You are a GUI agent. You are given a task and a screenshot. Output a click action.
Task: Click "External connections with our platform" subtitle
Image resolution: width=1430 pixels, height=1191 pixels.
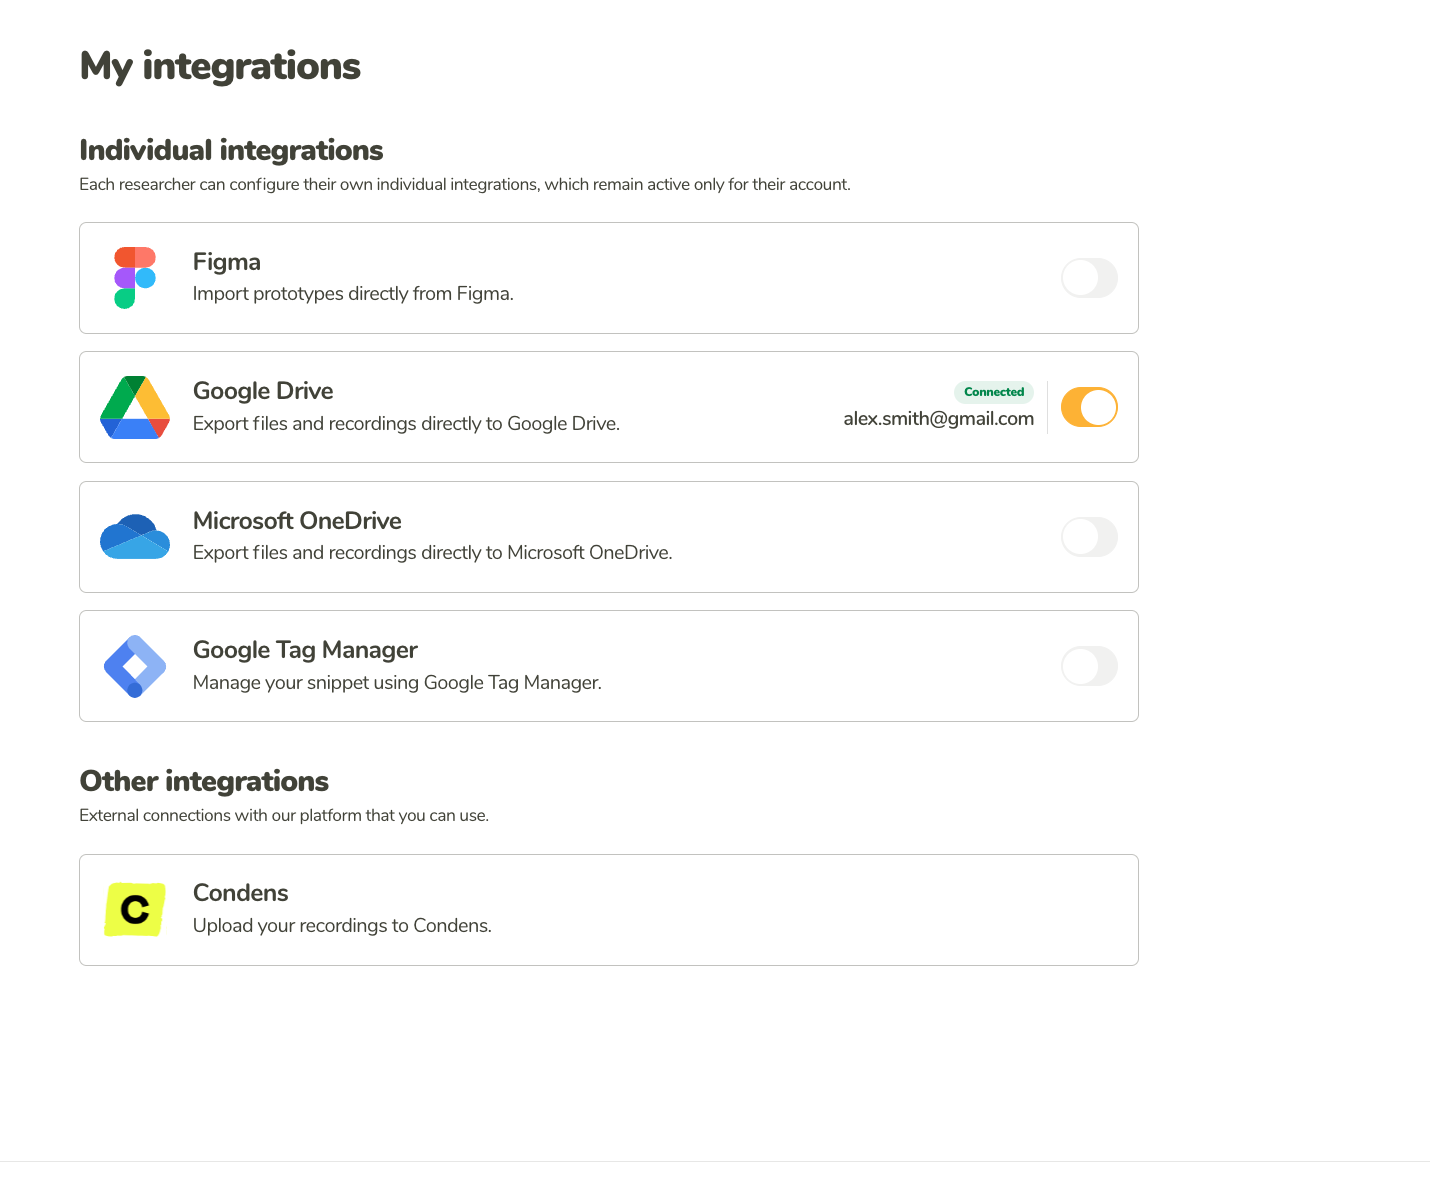[284, 816]
